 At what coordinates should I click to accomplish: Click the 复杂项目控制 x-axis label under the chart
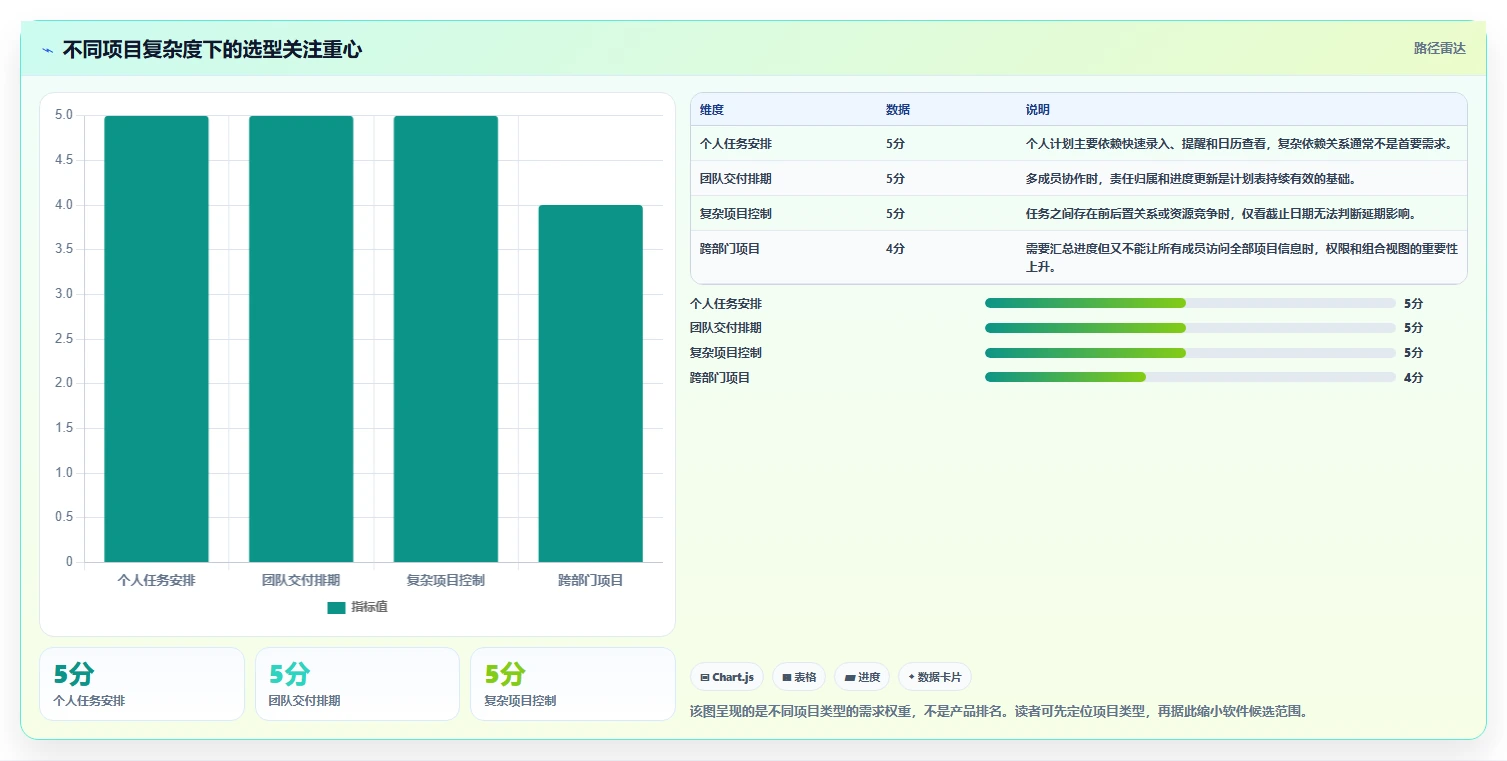(446, 580)
